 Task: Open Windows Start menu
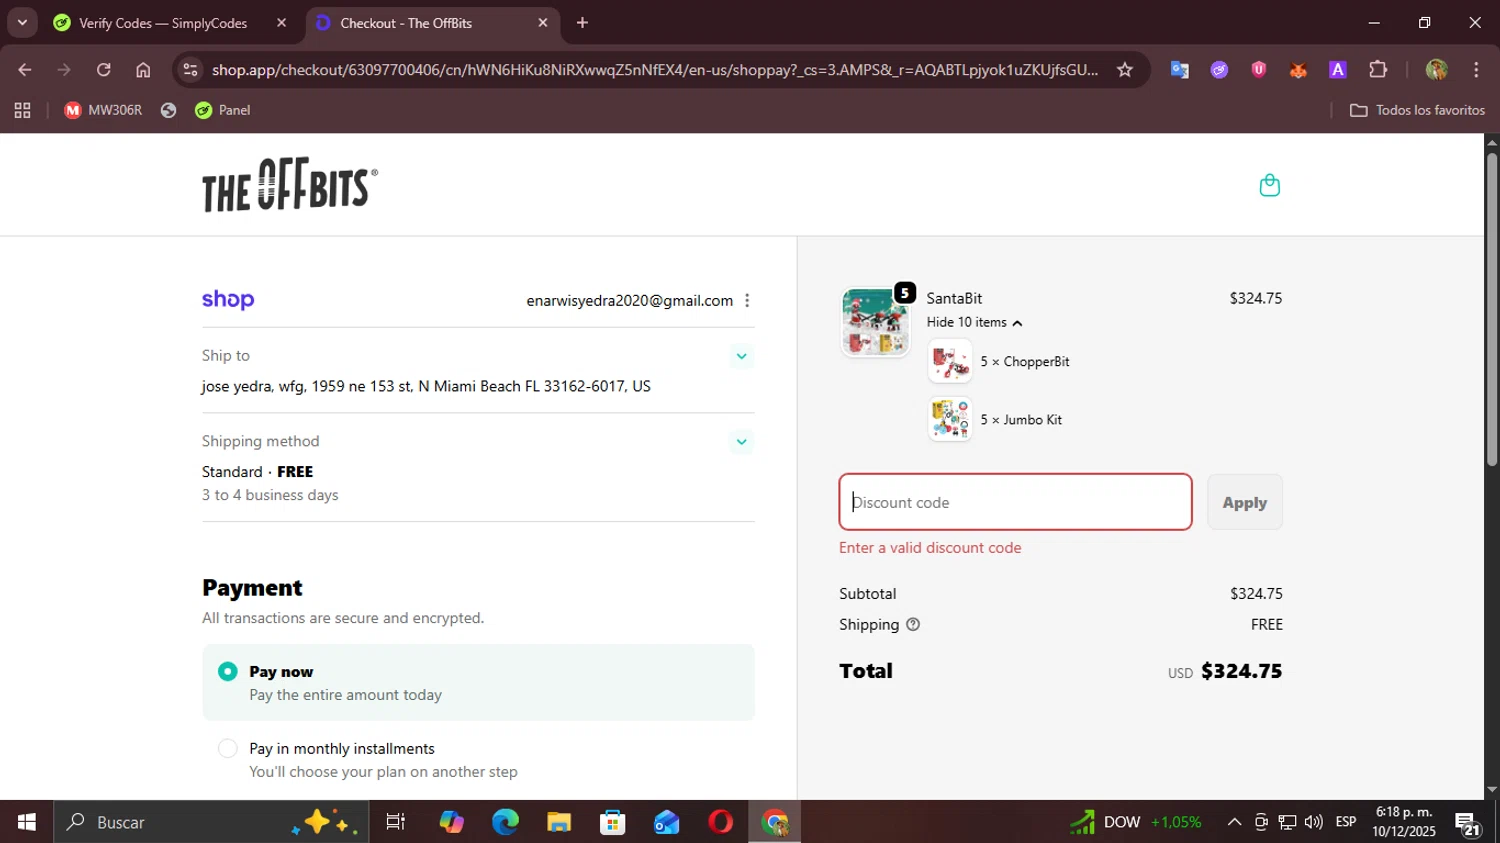tap(27, 822)
